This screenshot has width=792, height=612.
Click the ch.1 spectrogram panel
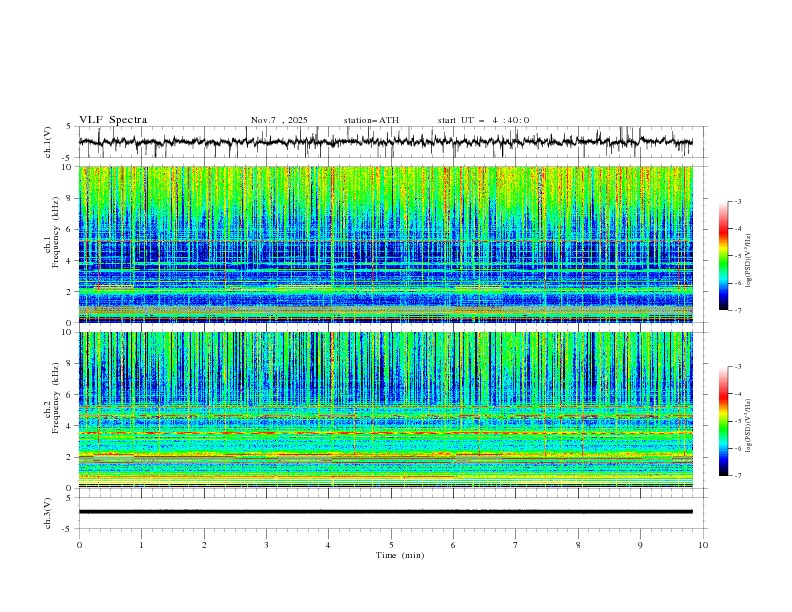coord(385,244)
